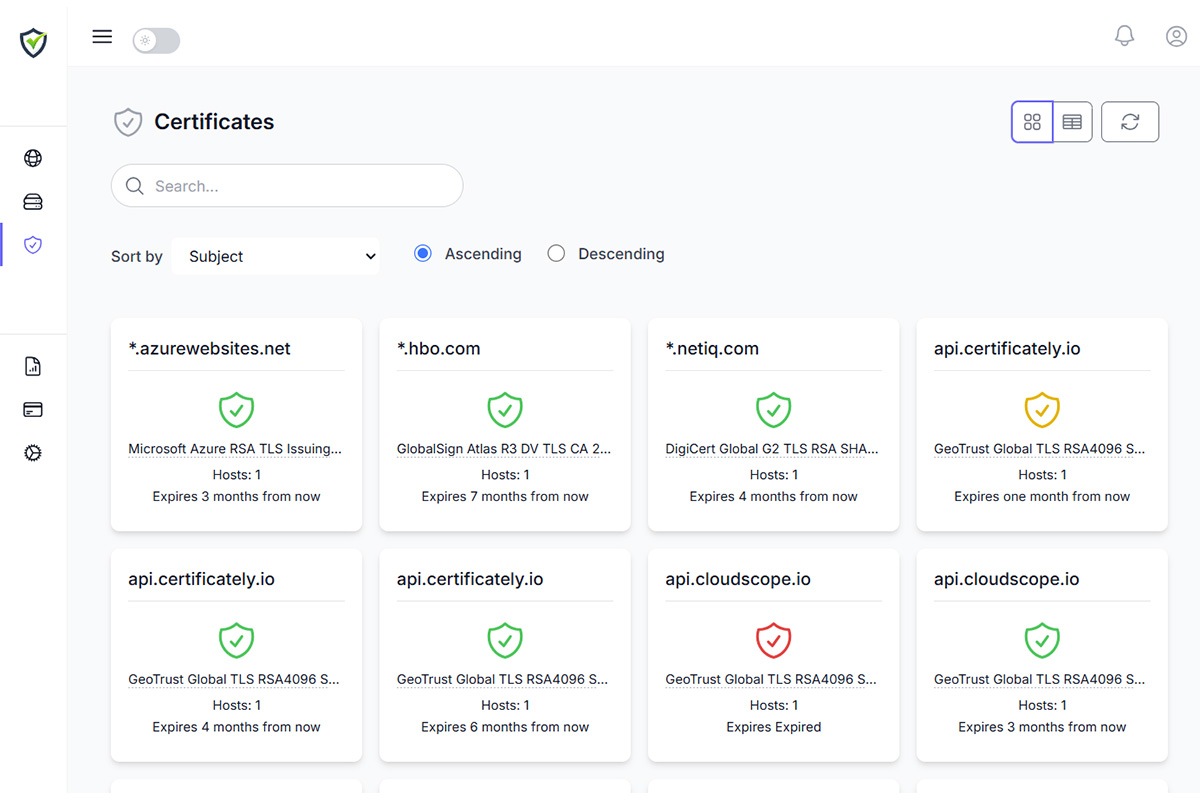1200x800 pixels.
Task: Open the reports icon in sidebar
Action: click(x=33, y=366)
